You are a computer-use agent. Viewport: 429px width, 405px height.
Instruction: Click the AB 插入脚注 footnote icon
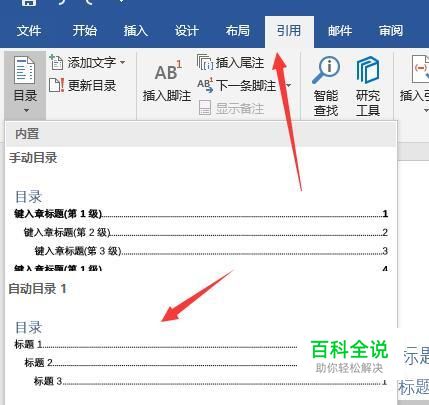coord(168,71)
